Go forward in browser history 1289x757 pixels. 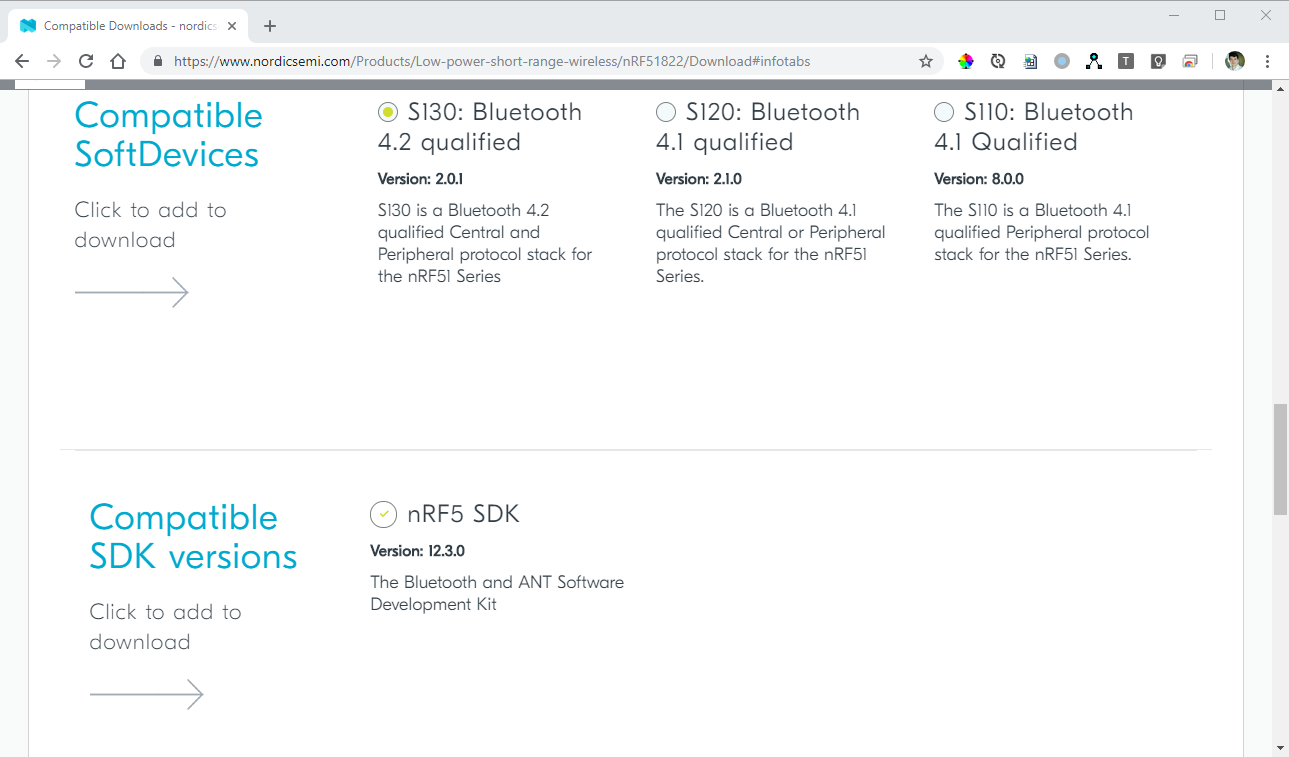tap(54, 61)
